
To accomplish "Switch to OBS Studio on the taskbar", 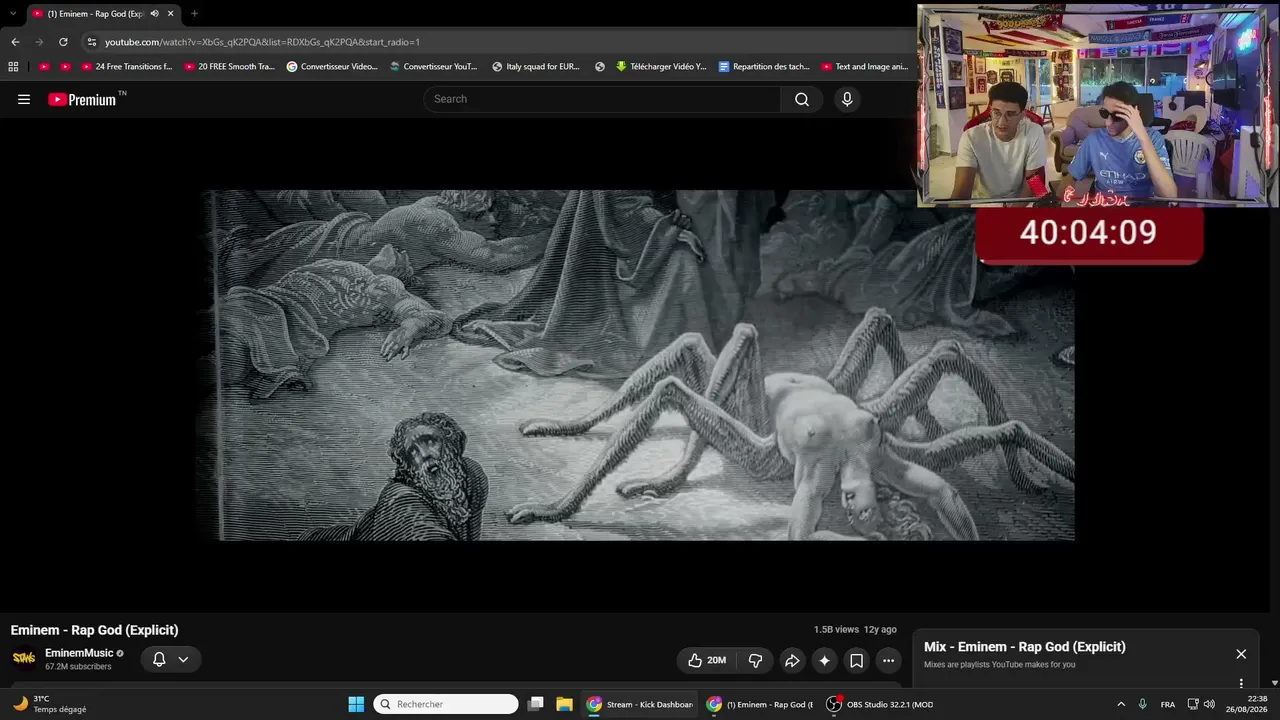I will (880, 704).
